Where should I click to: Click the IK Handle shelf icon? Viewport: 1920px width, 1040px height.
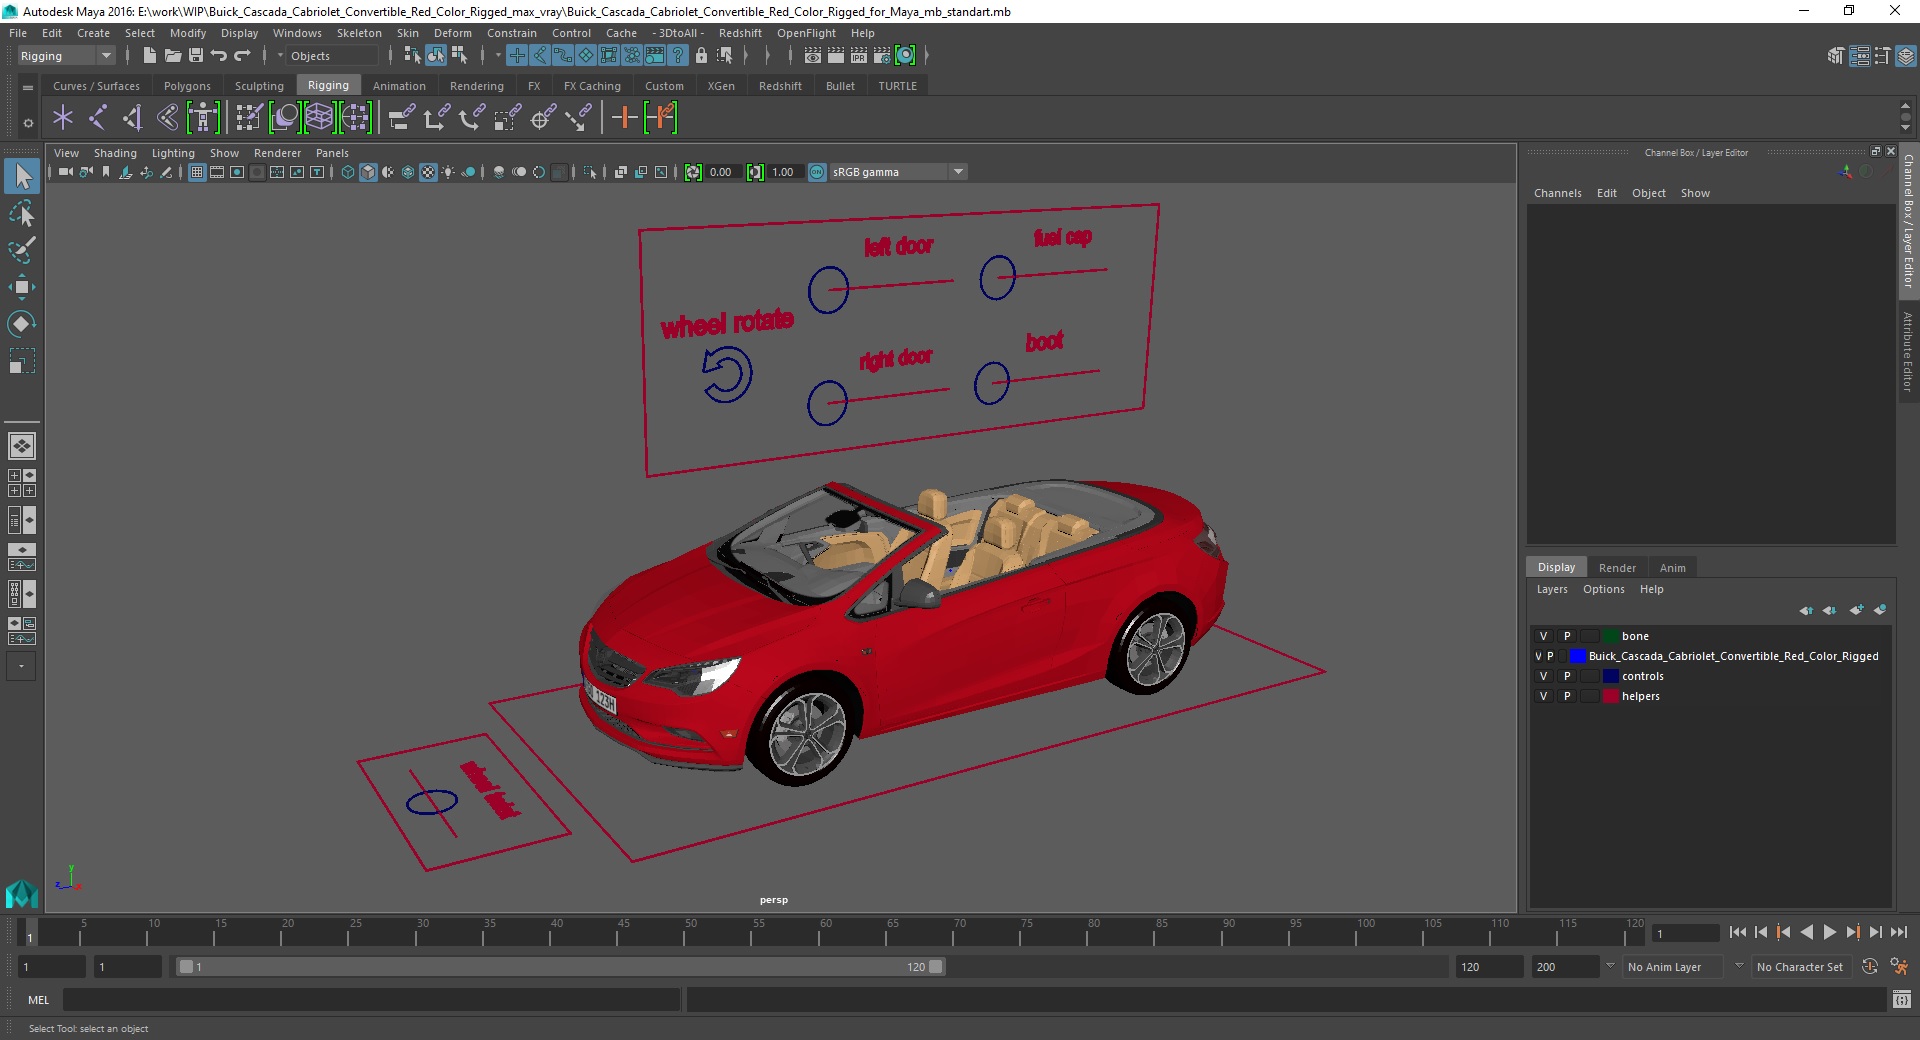coord(132,118)
